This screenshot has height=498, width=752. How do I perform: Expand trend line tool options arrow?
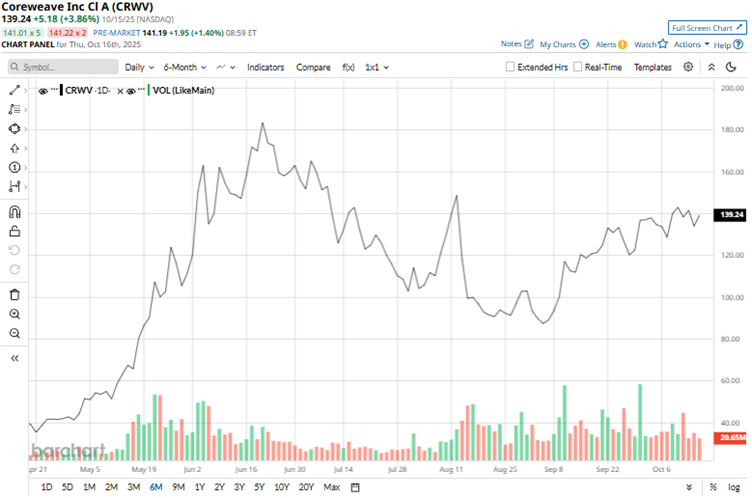(x=25, y=90)
